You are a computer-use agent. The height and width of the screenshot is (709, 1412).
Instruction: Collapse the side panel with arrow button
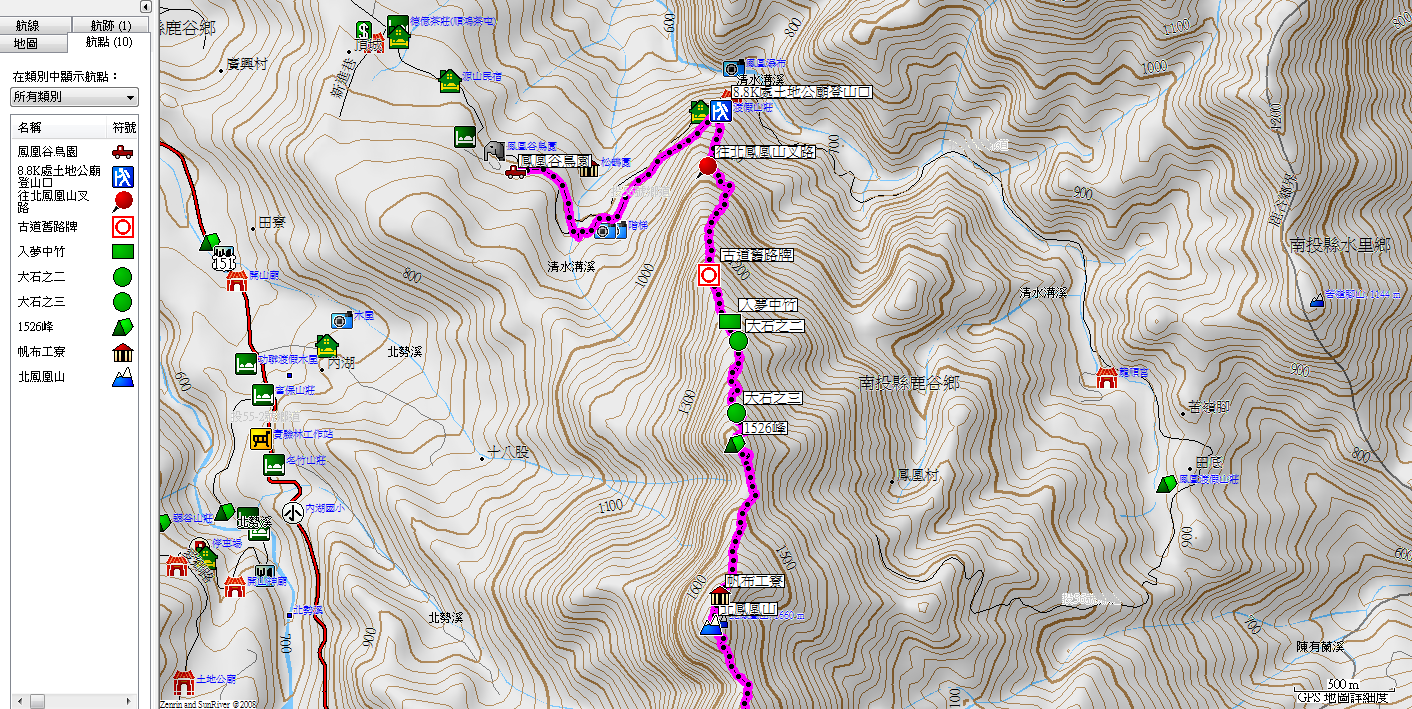145,7
